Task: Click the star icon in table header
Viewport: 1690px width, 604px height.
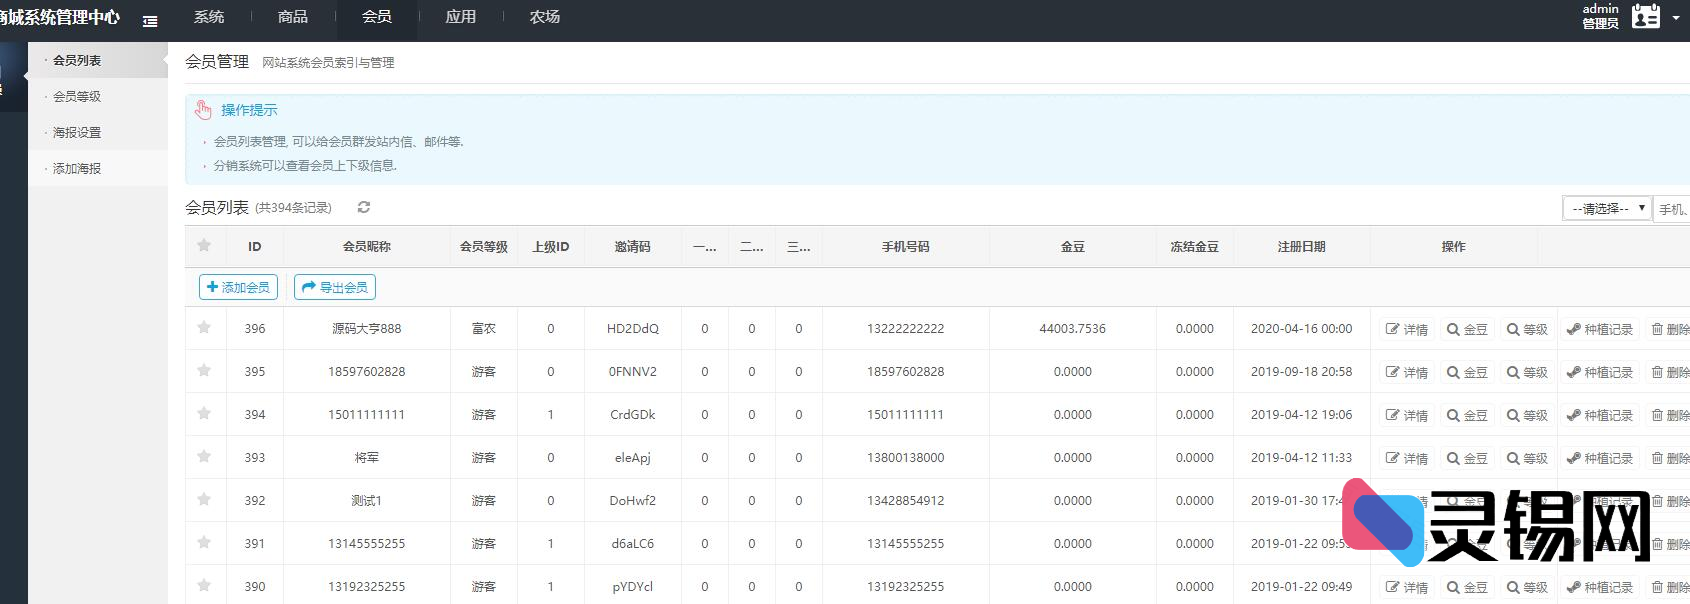Action: (x=204, y=246)
